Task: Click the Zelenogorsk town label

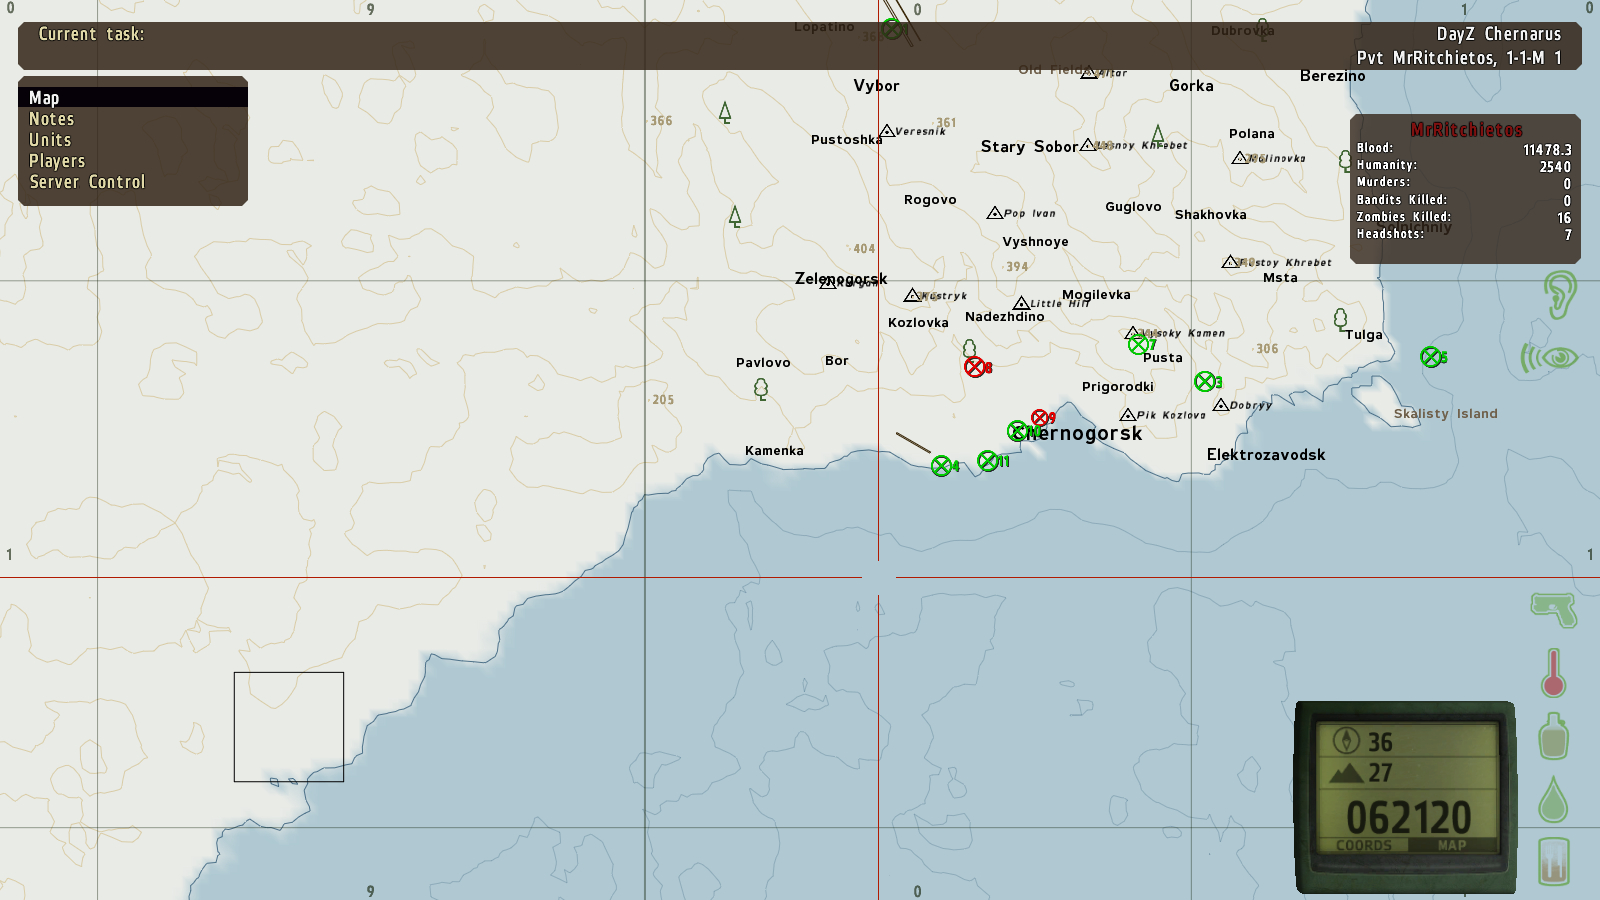Action: [841, 278]
